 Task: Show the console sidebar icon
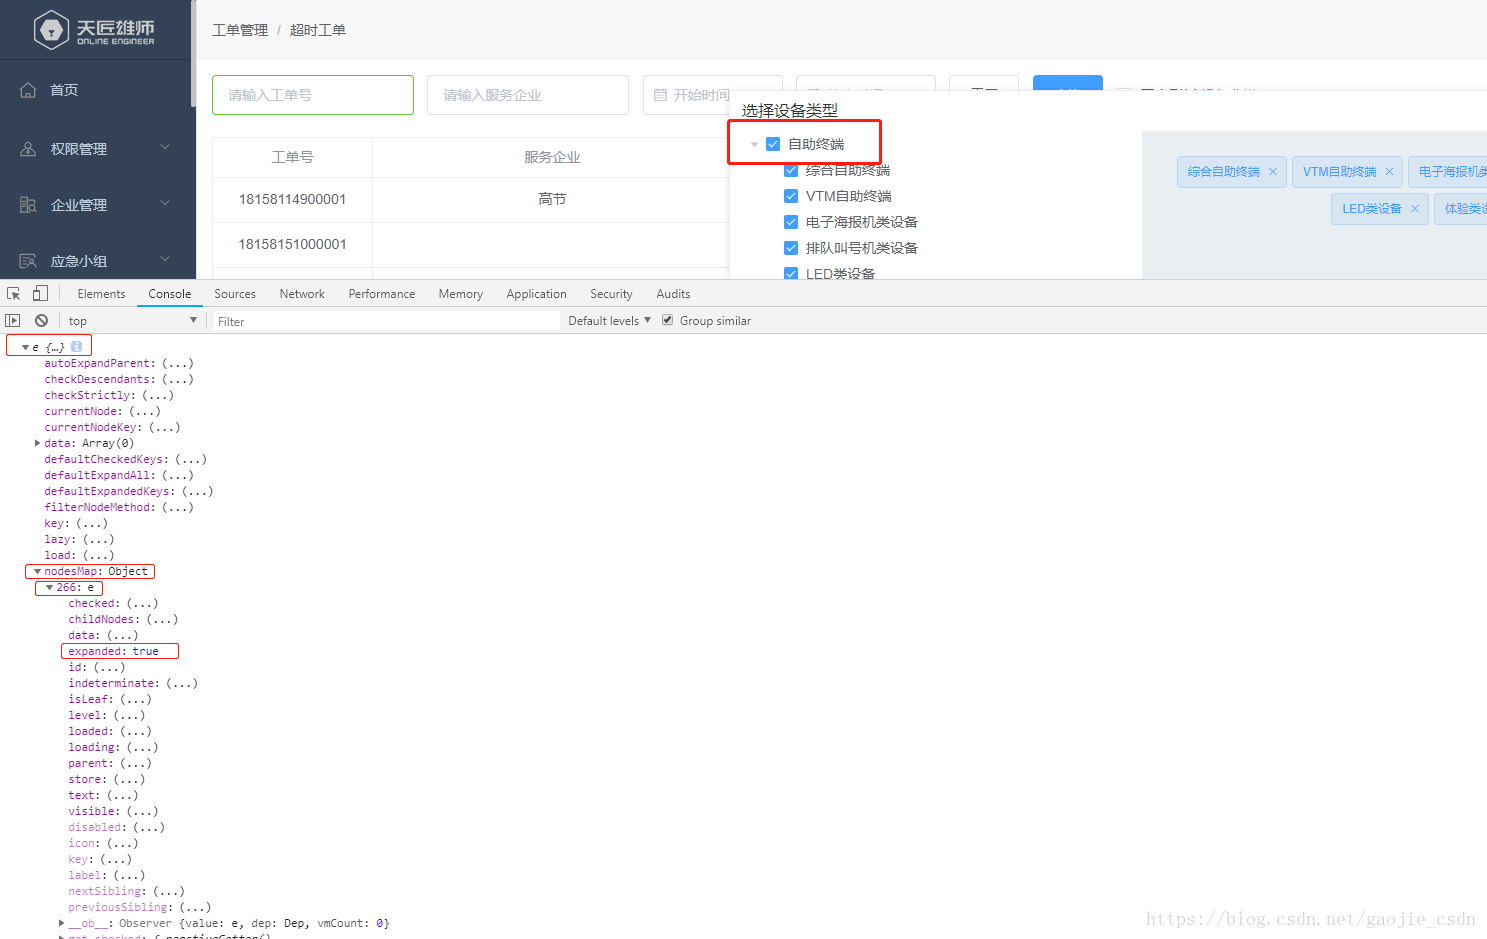click(13, 321)
